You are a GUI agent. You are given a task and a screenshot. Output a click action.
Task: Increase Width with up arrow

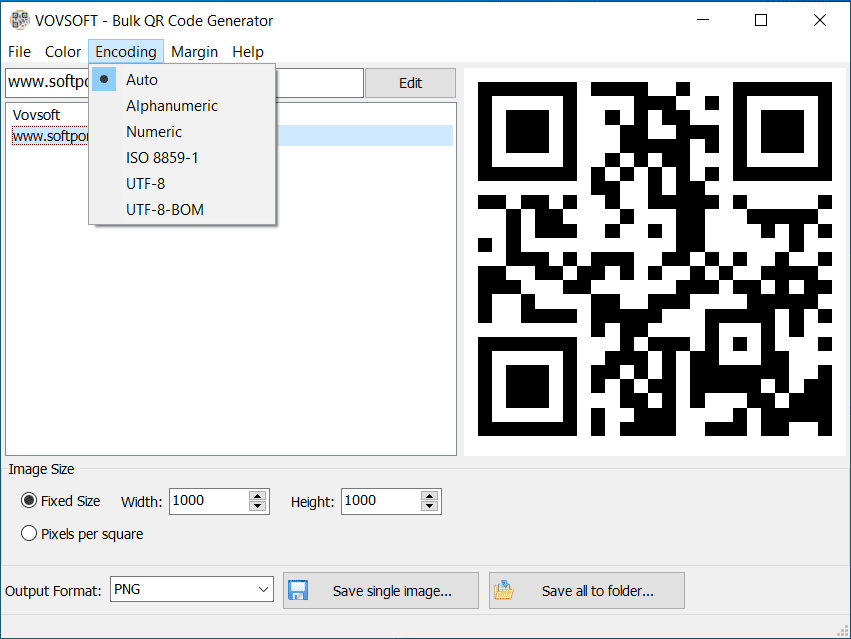tap(257, 496)
